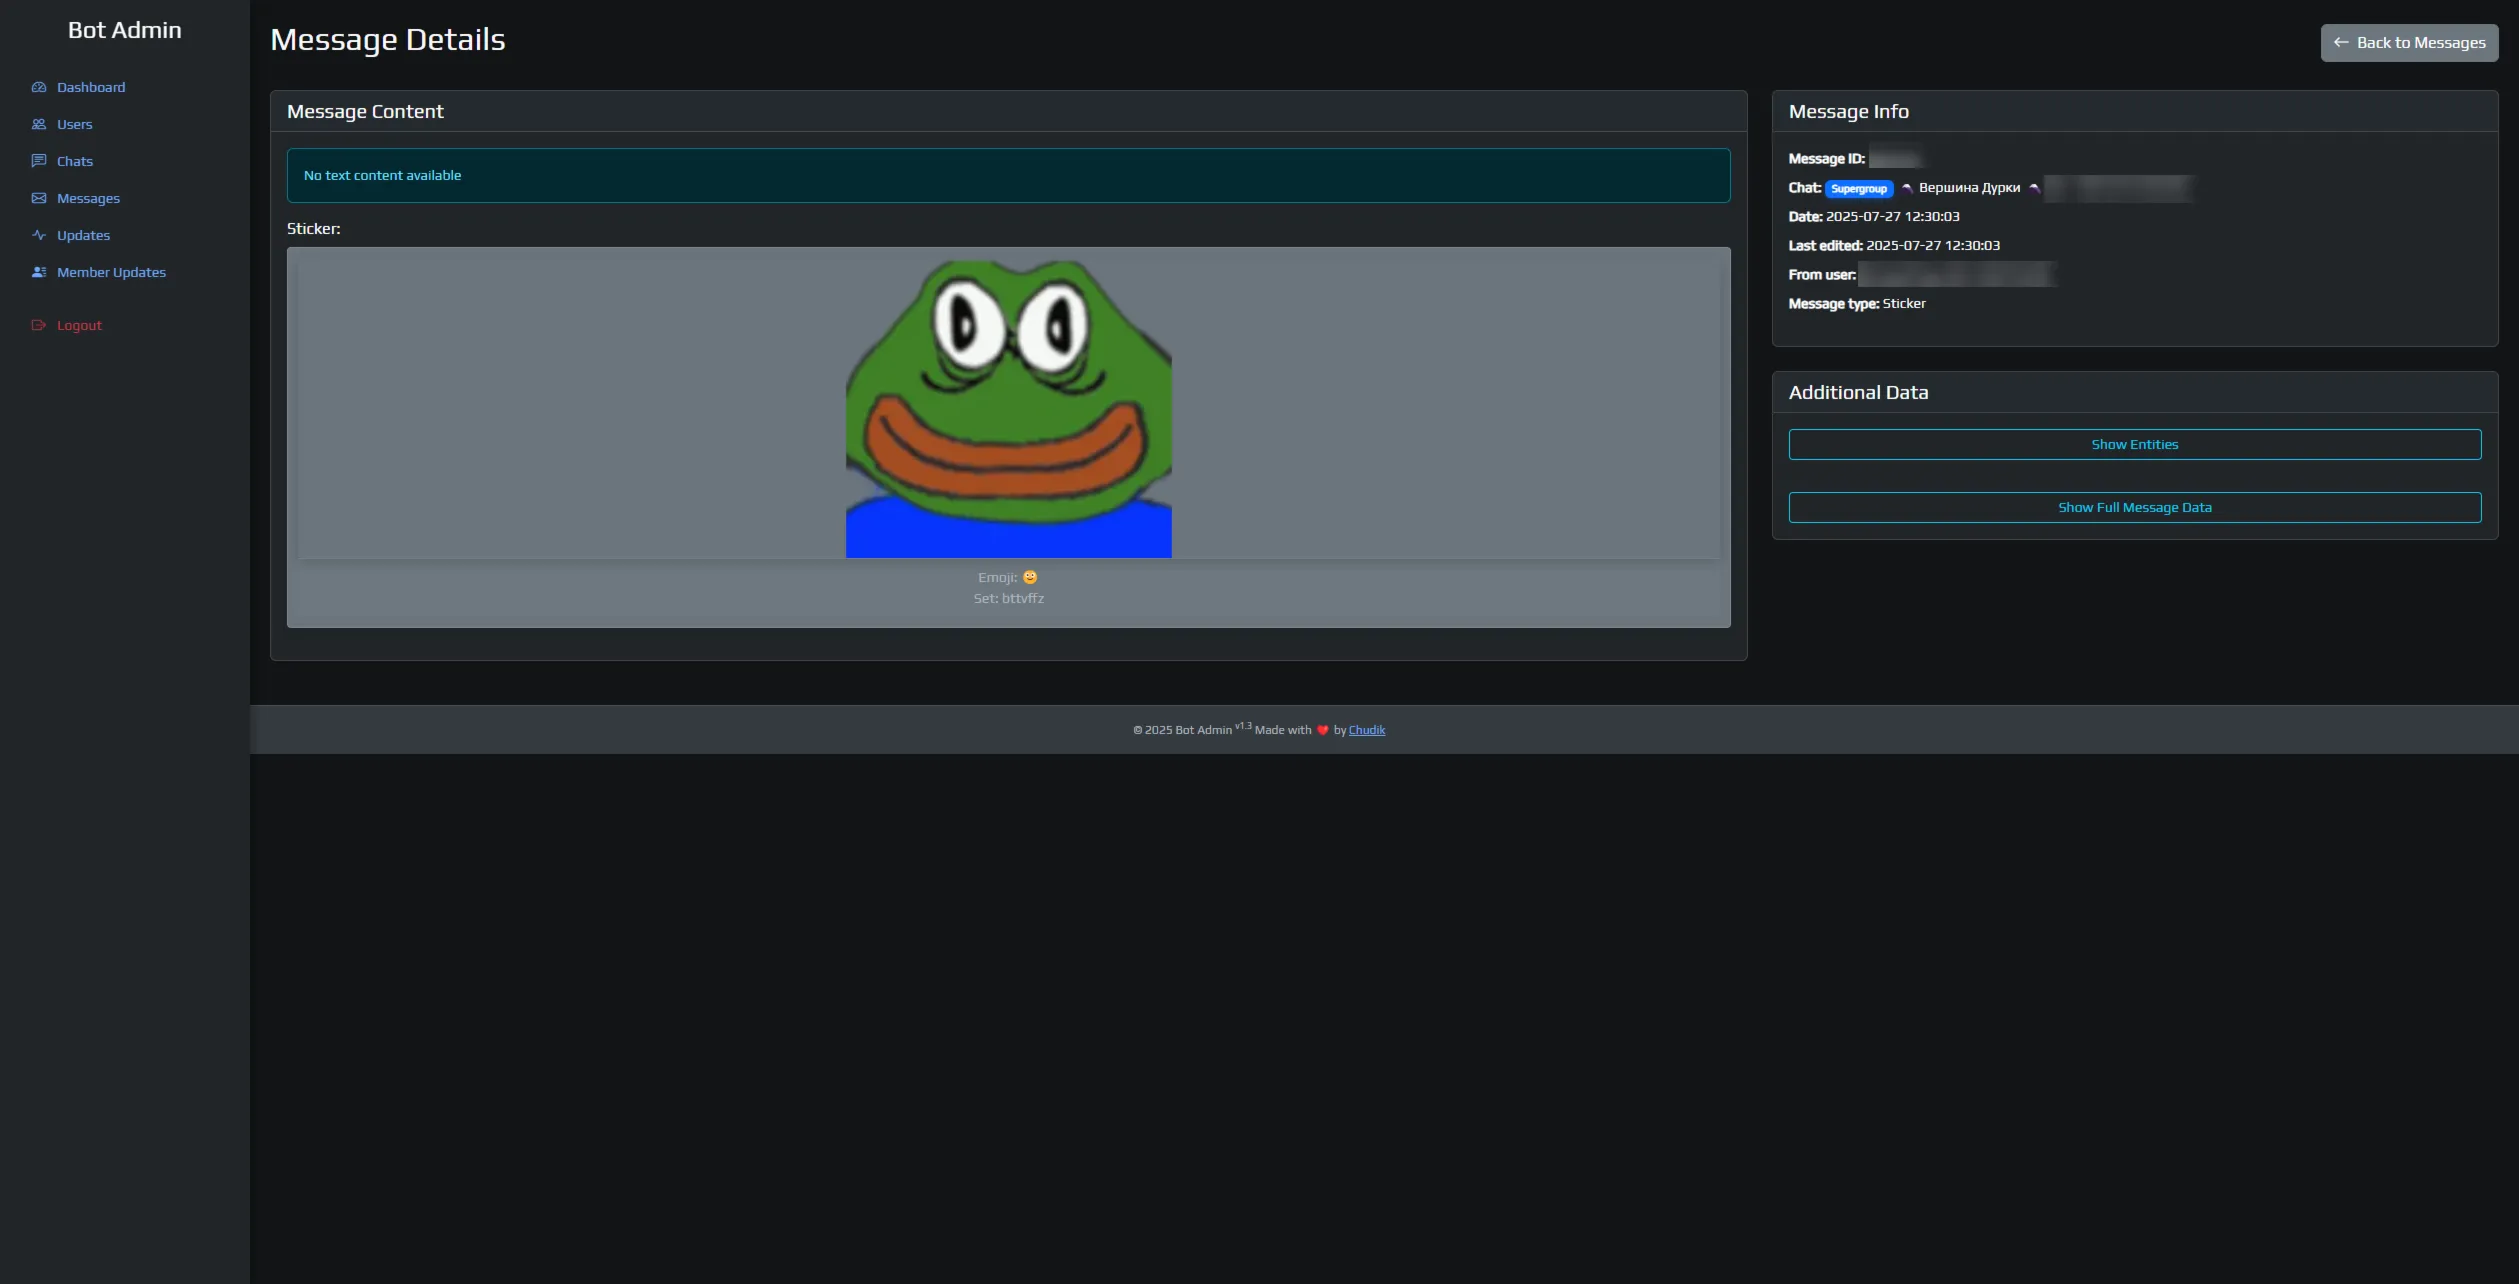The image size is (2519, 1284).
Task: Click the Users people icon
Action: 39,124
